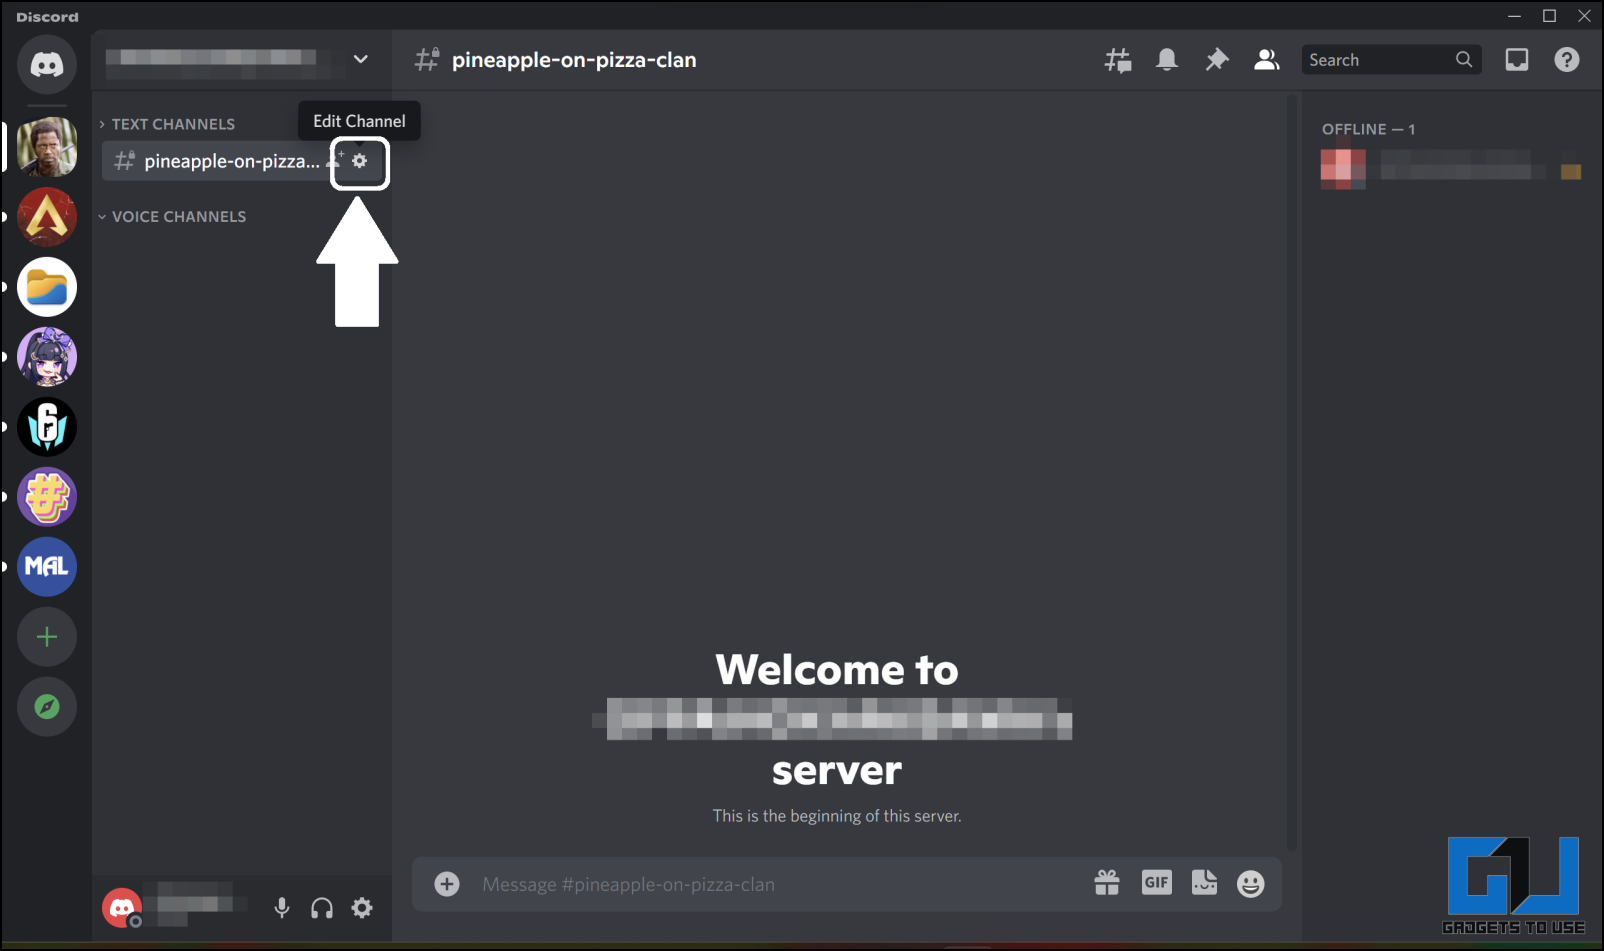Maximize the Discord window
The width and height of the screenshot is (1604, 951).
tap(1549, 16)
